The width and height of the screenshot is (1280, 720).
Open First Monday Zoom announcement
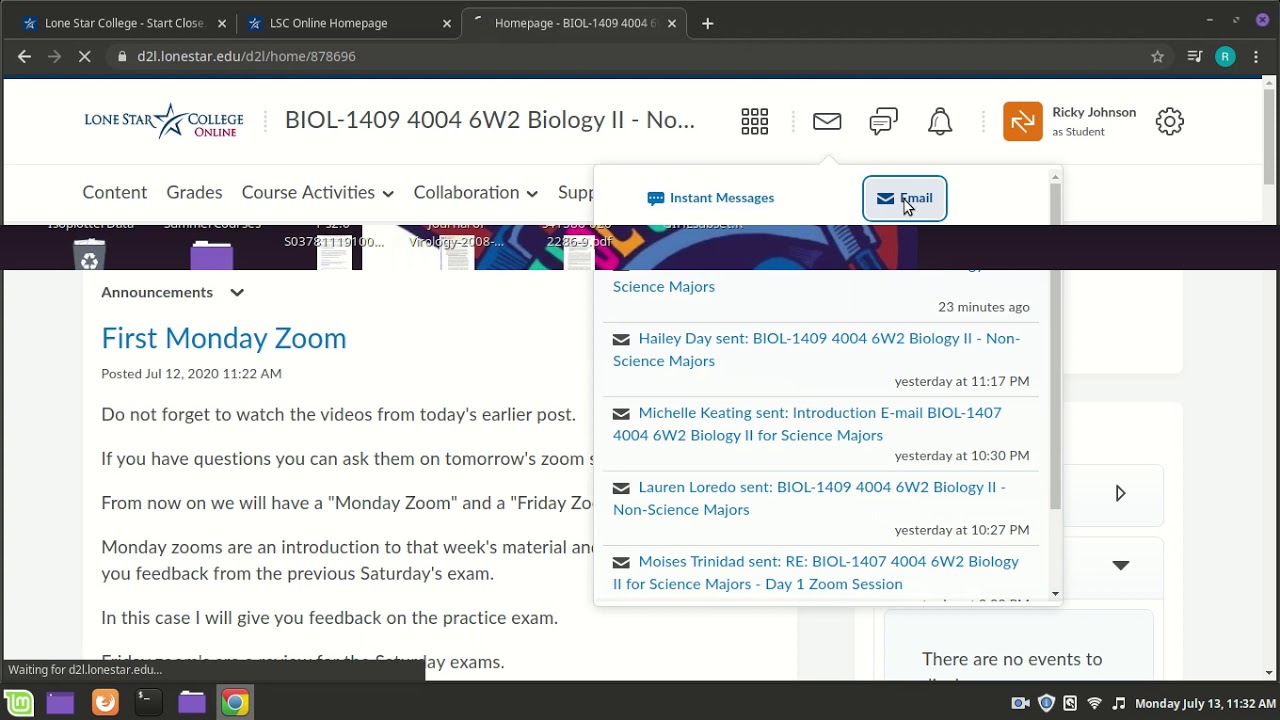pos(224,338)
